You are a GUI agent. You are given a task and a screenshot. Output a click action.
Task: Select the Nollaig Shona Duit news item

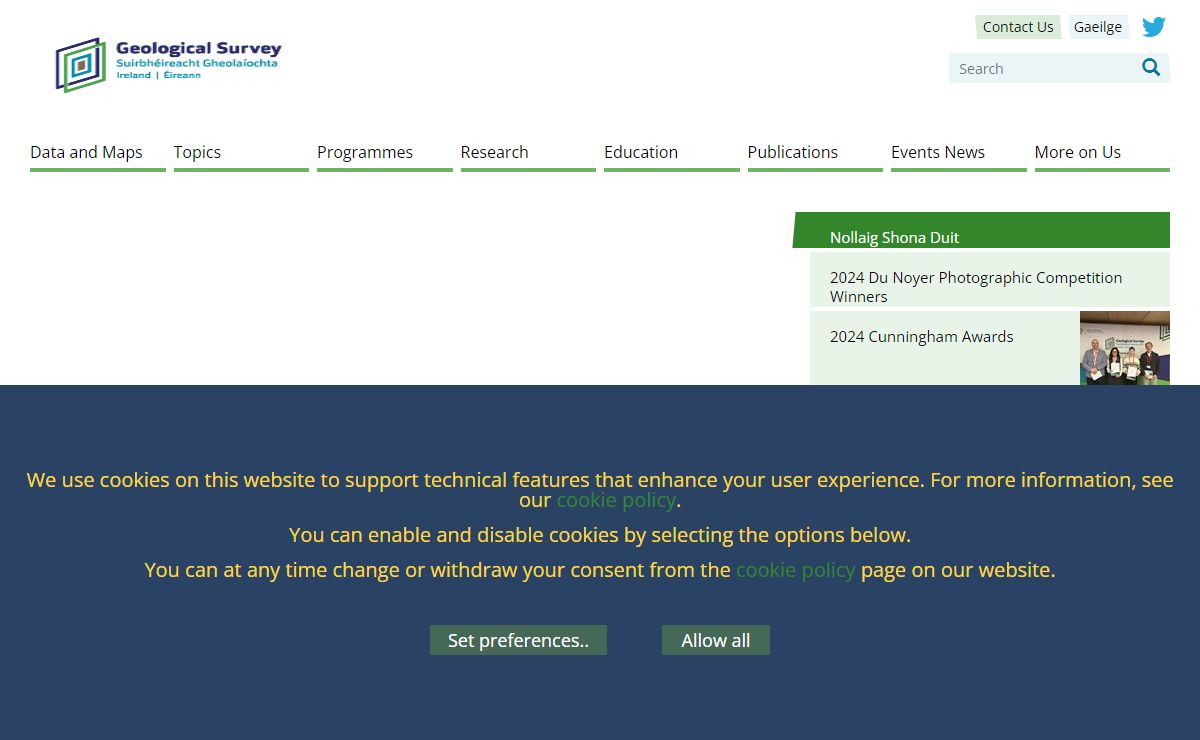pyautogui.click(x=894, y=237)
